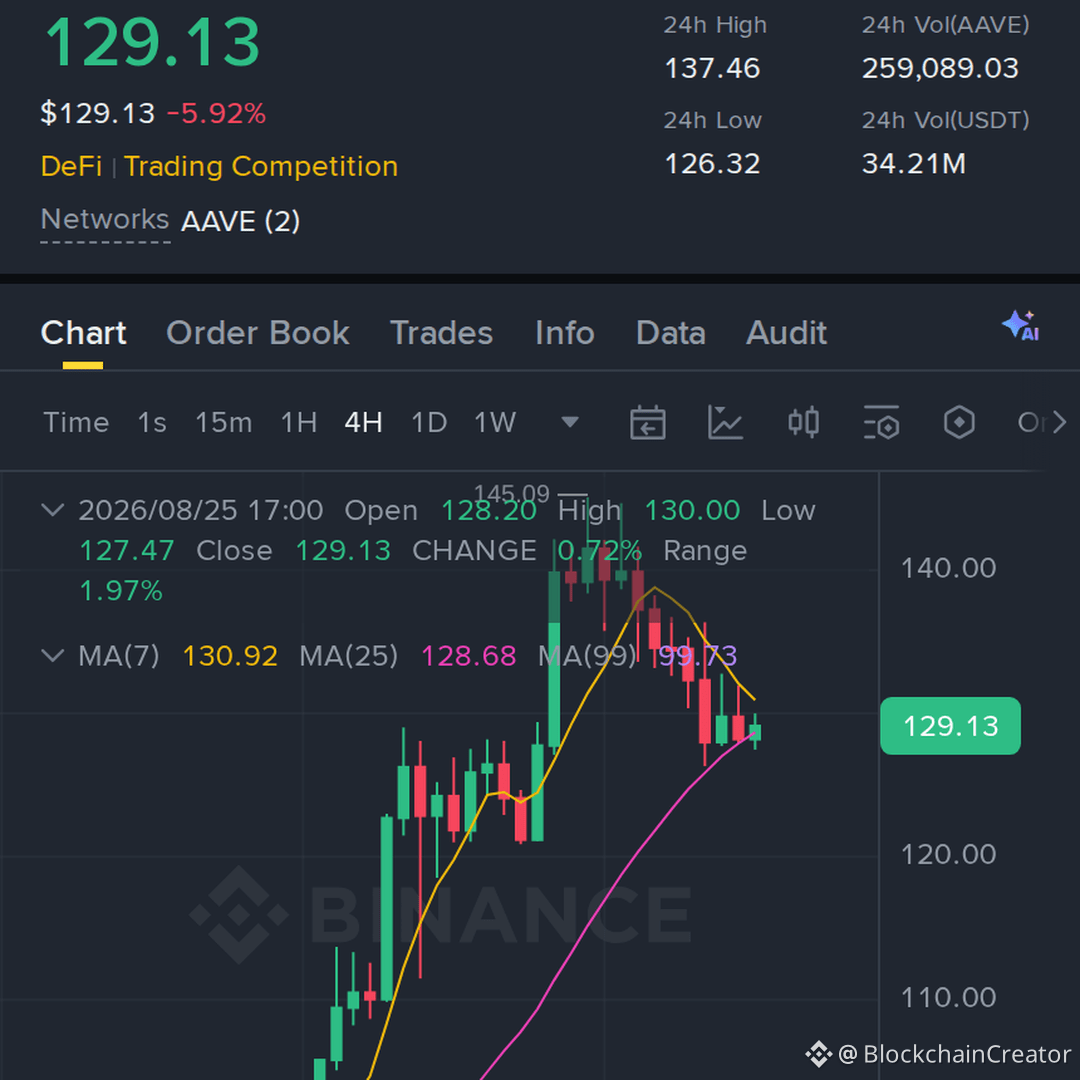Image resolution: width=1080 pixels, height=1080 pixels.
Task: Click the 145.09 high price marker
Action: pyautogui.click(x=512, y=493)
